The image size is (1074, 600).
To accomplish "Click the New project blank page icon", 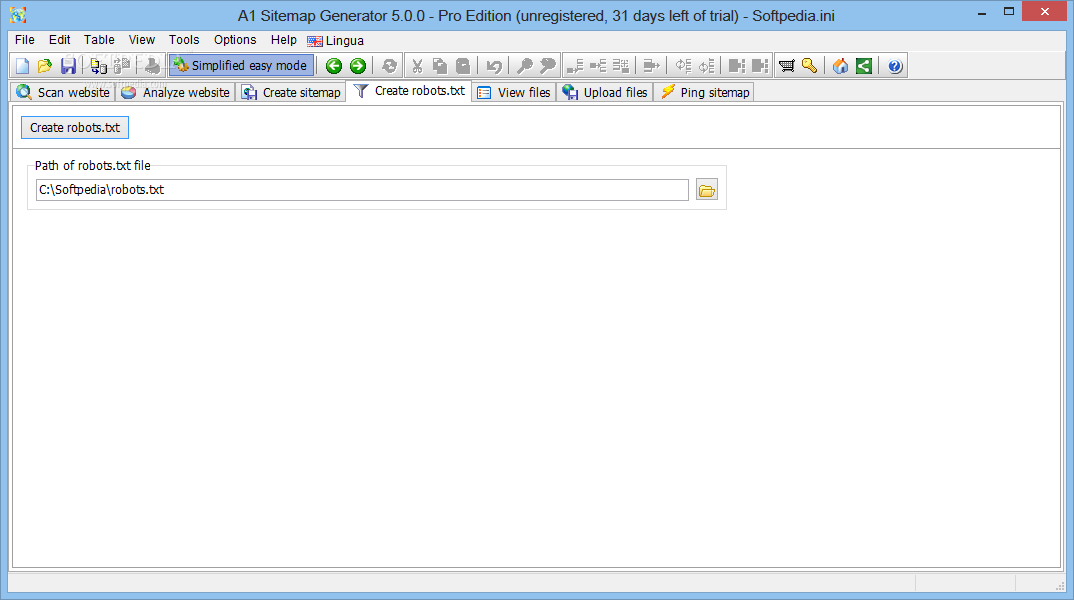I will [23, 66].
